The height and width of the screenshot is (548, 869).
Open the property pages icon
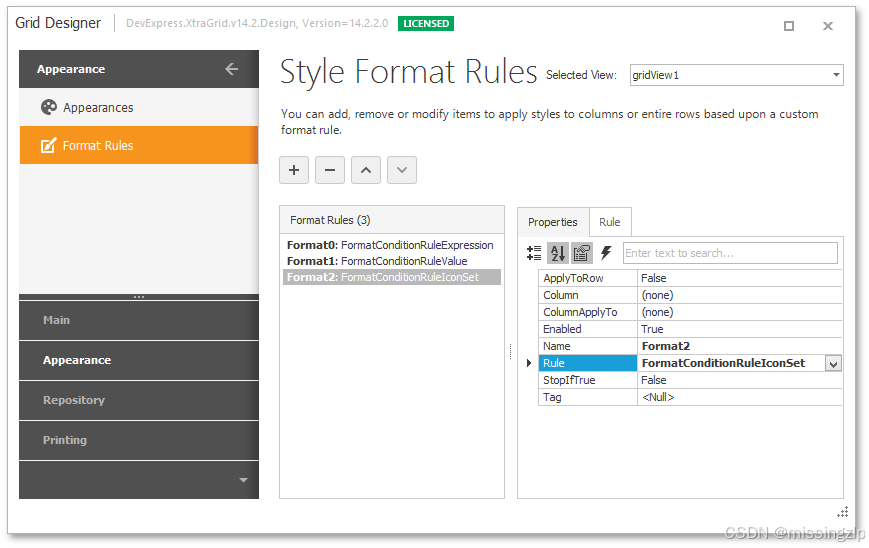[581, 253]
